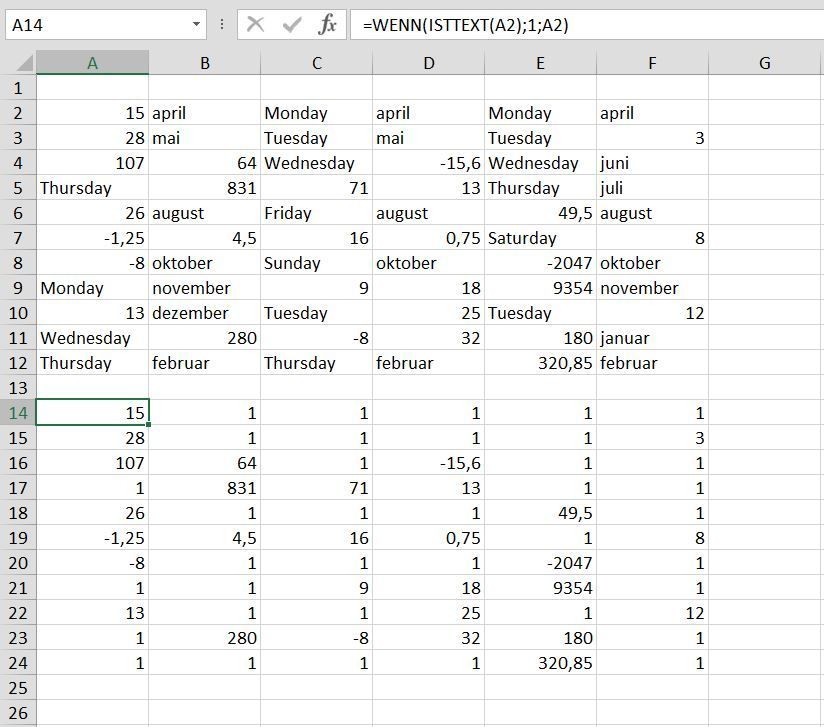Click cell E8 containing -2047
Screen dimensions: 824x727
coord(541,263)
